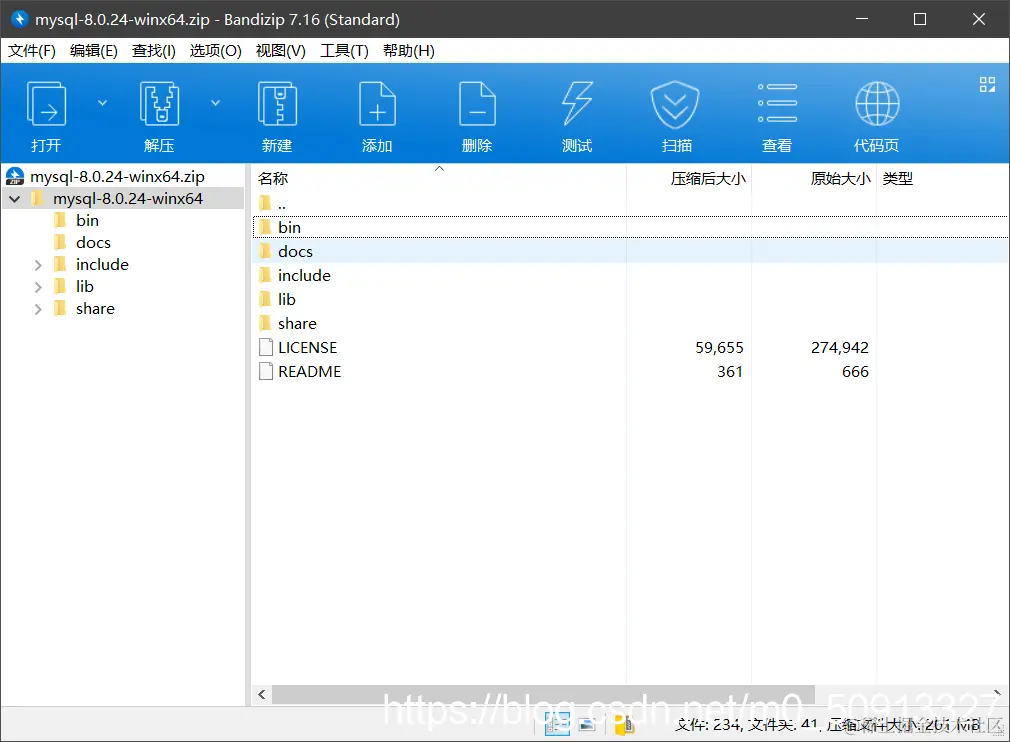Screen dimensions: 1010x742
Task: Select the LICENSE file name
Action: (307, 348)
